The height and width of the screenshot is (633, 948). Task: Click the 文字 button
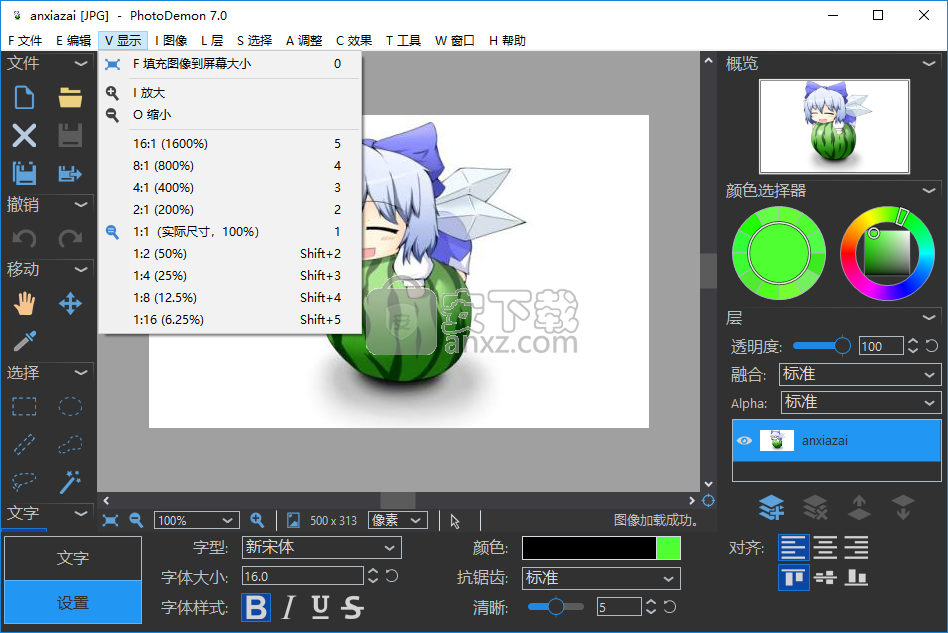[x=73, y=558]
